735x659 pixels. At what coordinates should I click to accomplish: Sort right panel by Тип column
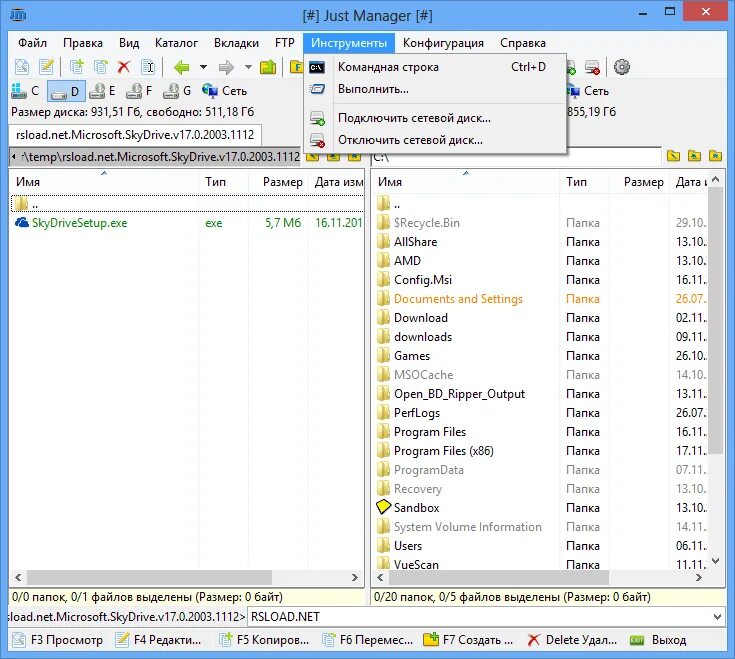[x=584, y=182]
